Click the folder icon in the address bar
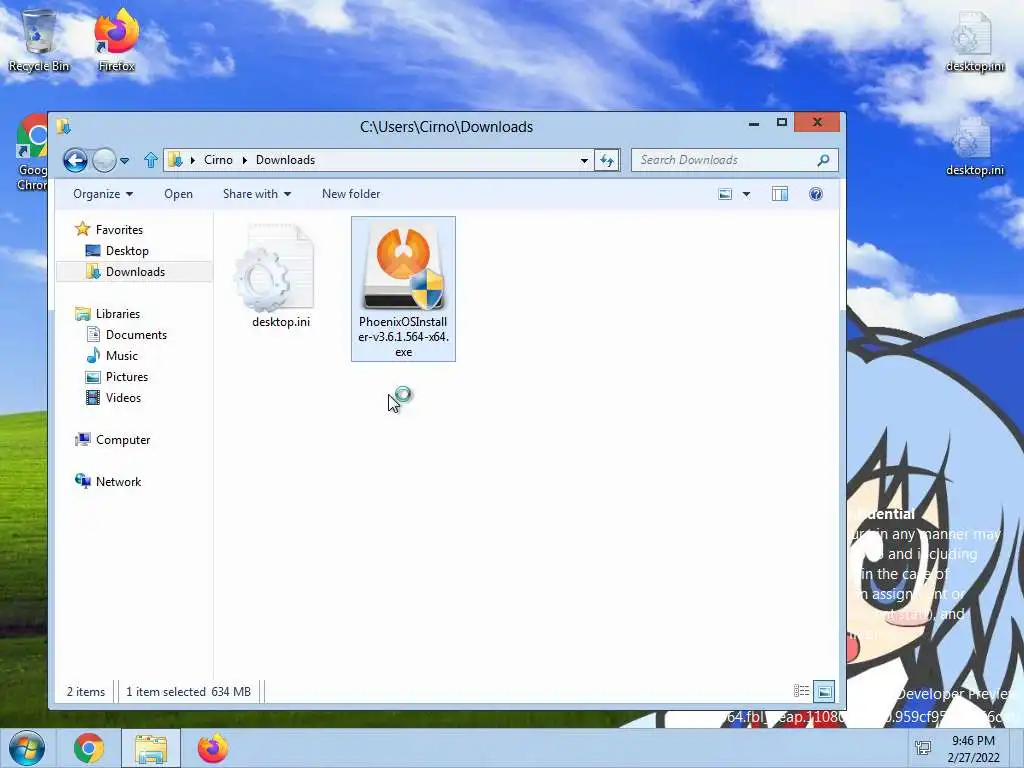The width and height of the screenshot is (1024, 768). tap(175, 160)
